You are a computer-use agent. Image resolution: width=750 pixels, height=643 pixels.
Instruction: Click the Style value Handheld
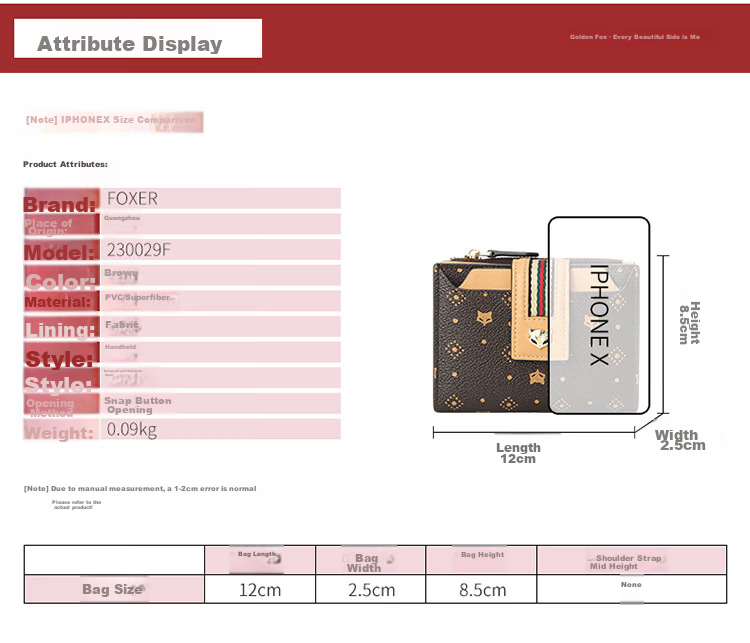tap(120, 347)
